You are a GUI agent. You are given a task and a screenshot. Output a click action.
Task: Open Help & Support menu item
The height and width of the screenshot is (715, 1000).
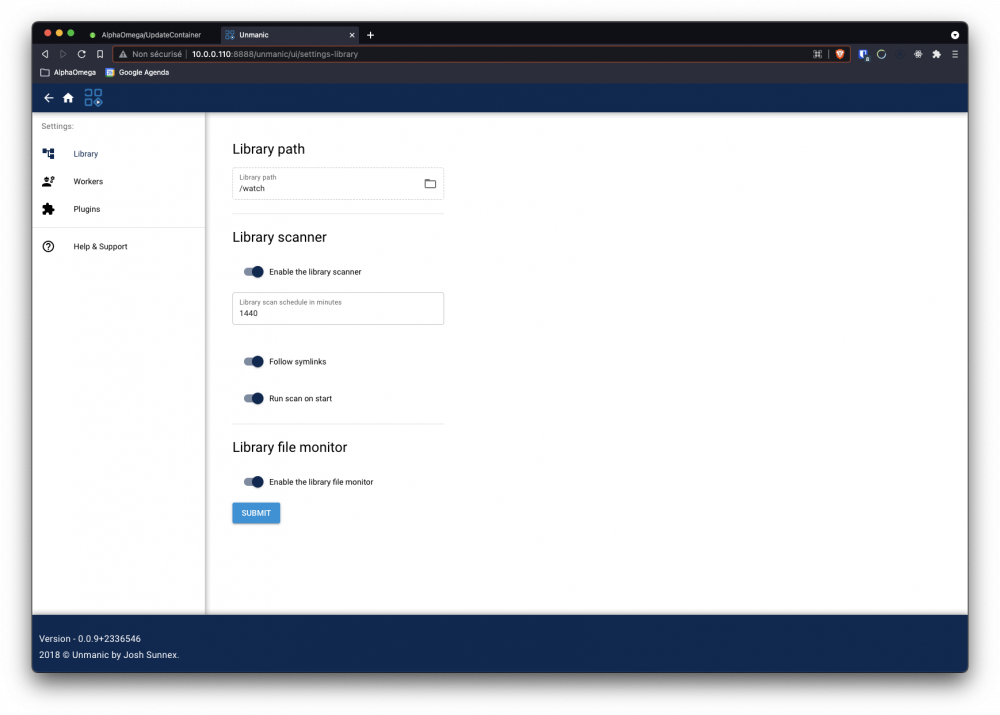click(x=119, y=247)
